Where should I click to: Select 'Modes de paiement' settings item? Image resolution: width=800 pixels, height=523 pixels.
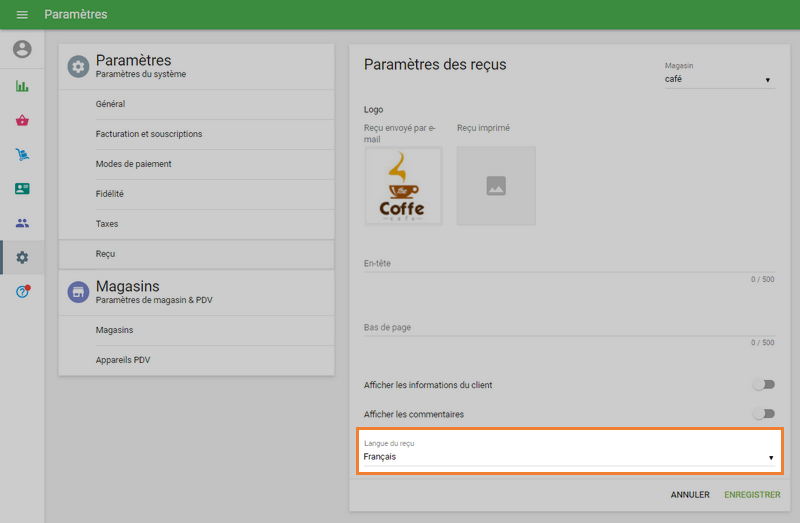coord(133,164)
